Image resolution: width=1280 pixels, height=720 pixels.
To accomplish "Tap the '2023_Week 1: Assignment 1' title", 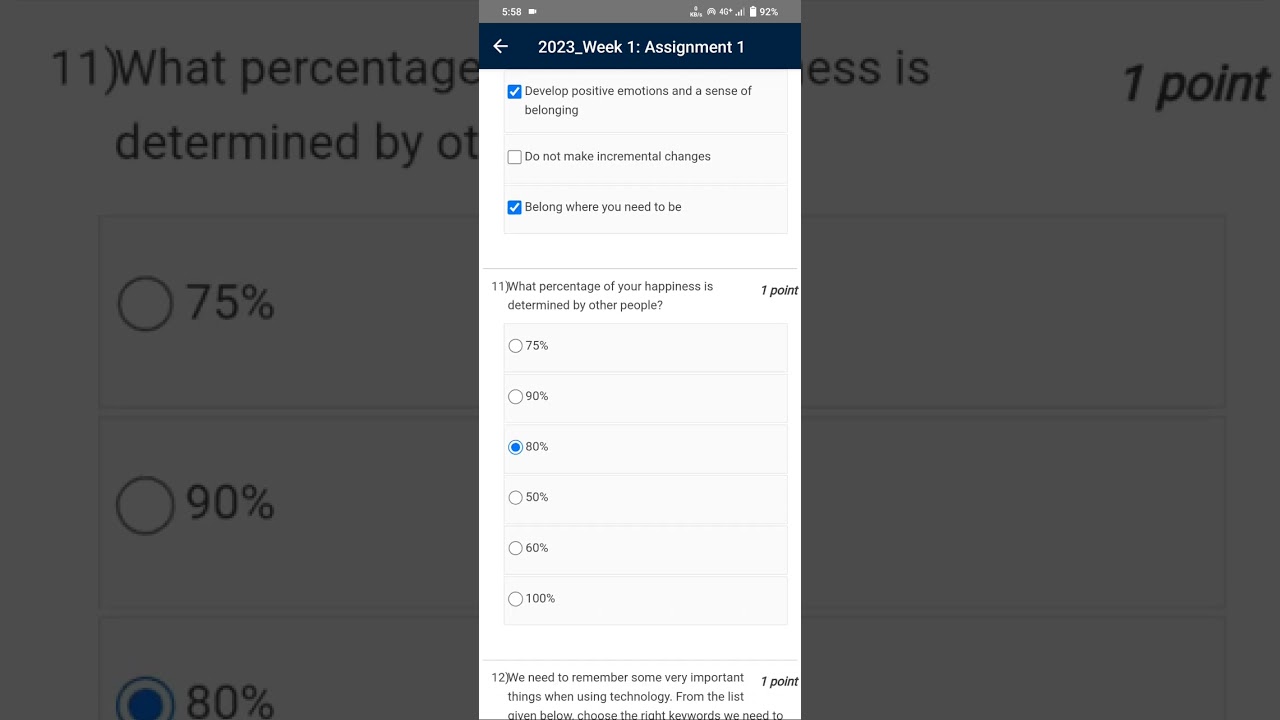I will 641,47.
